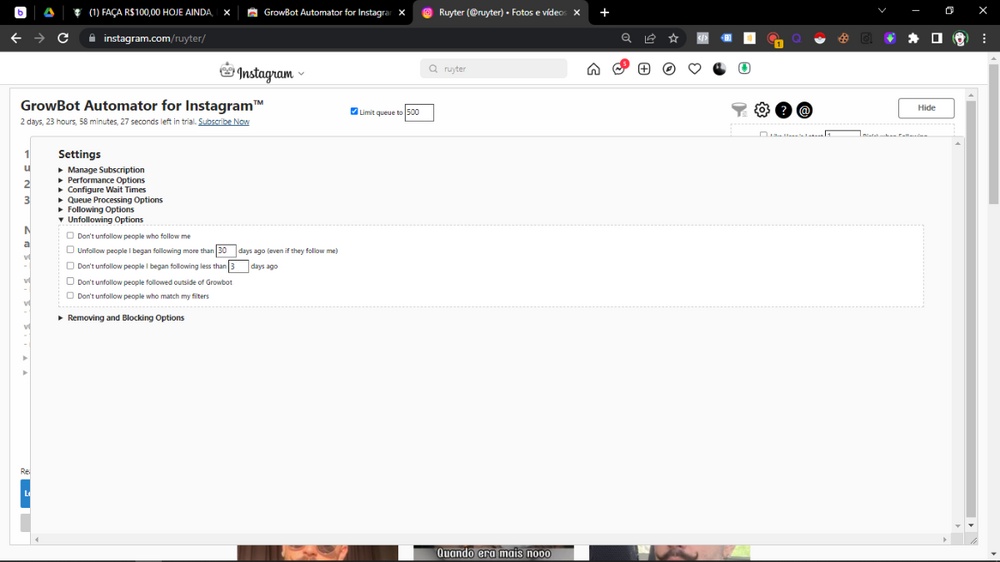The width and height of the screenshot is (1000, 562).
Task: Enable Don't unfollow people followed outside of Growbot
Action: (70, 281)
